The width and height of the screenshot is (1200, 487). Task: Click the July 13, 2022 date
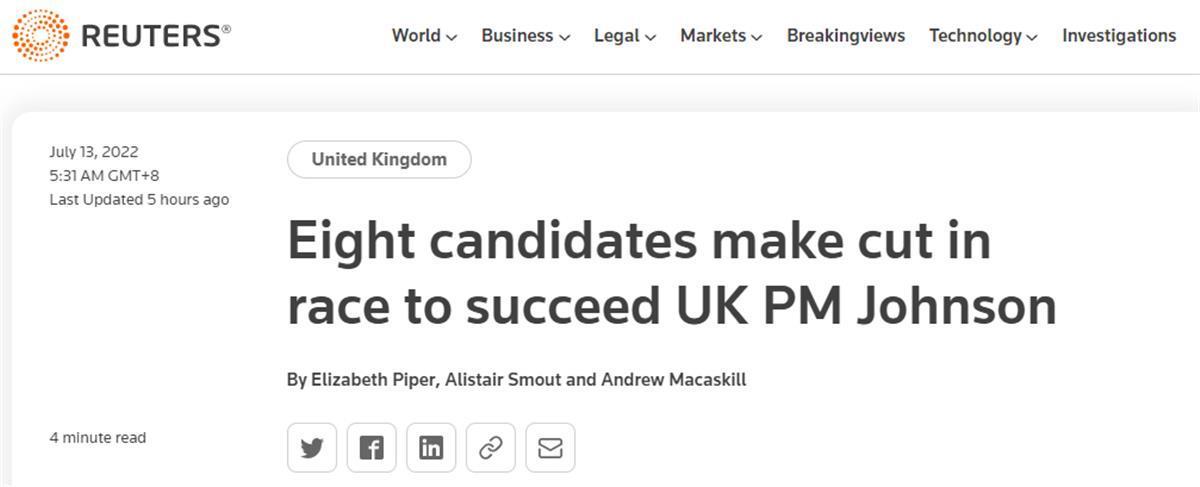point(94,152)
